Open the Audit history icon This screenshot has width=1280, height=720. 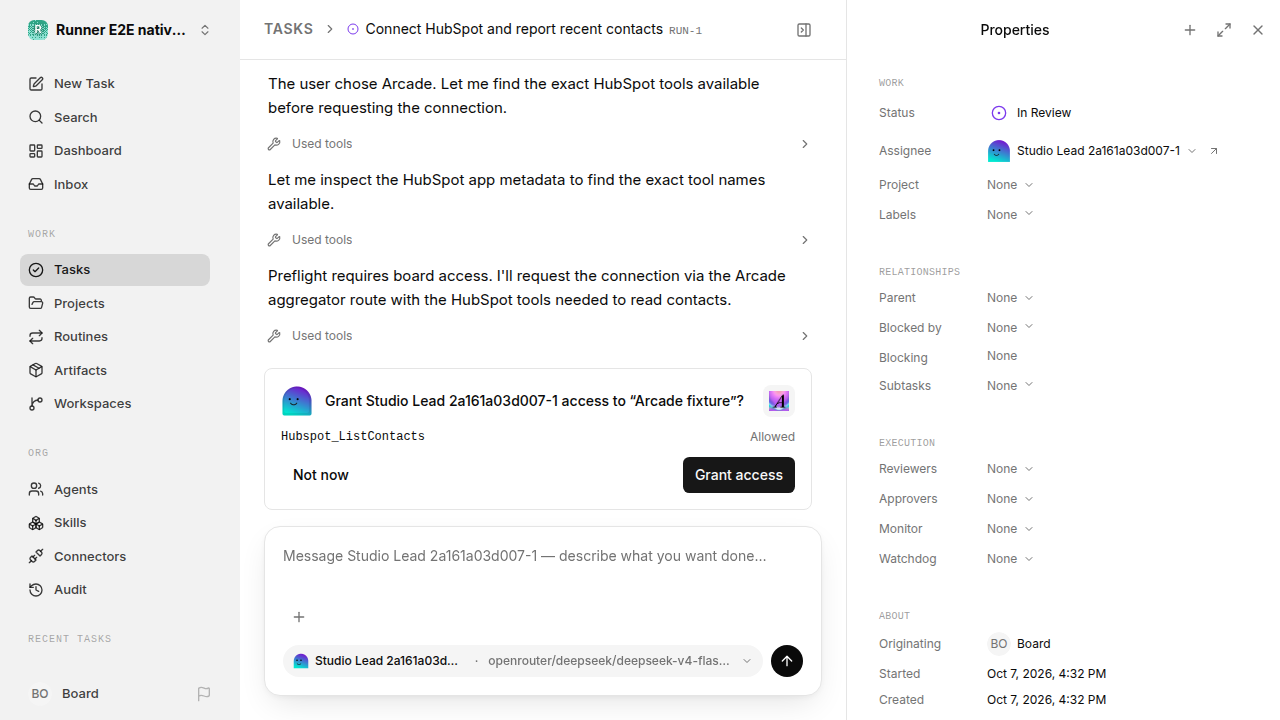tap(36, 590)
